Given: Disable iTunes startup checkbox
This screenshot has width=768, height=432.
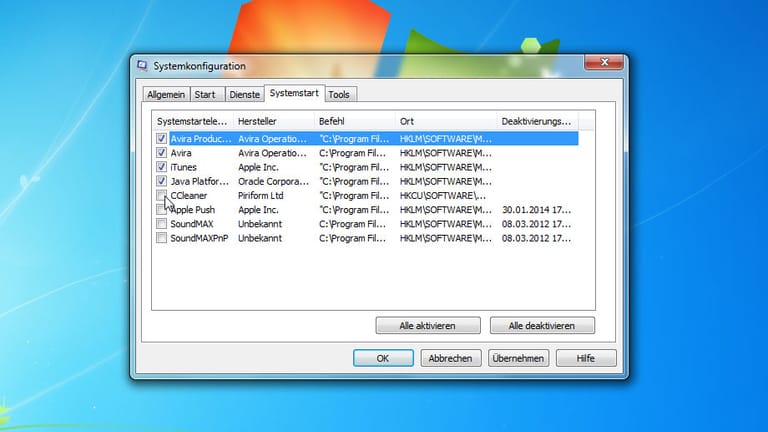Looking at the screenshot, I should coord(161,167).
